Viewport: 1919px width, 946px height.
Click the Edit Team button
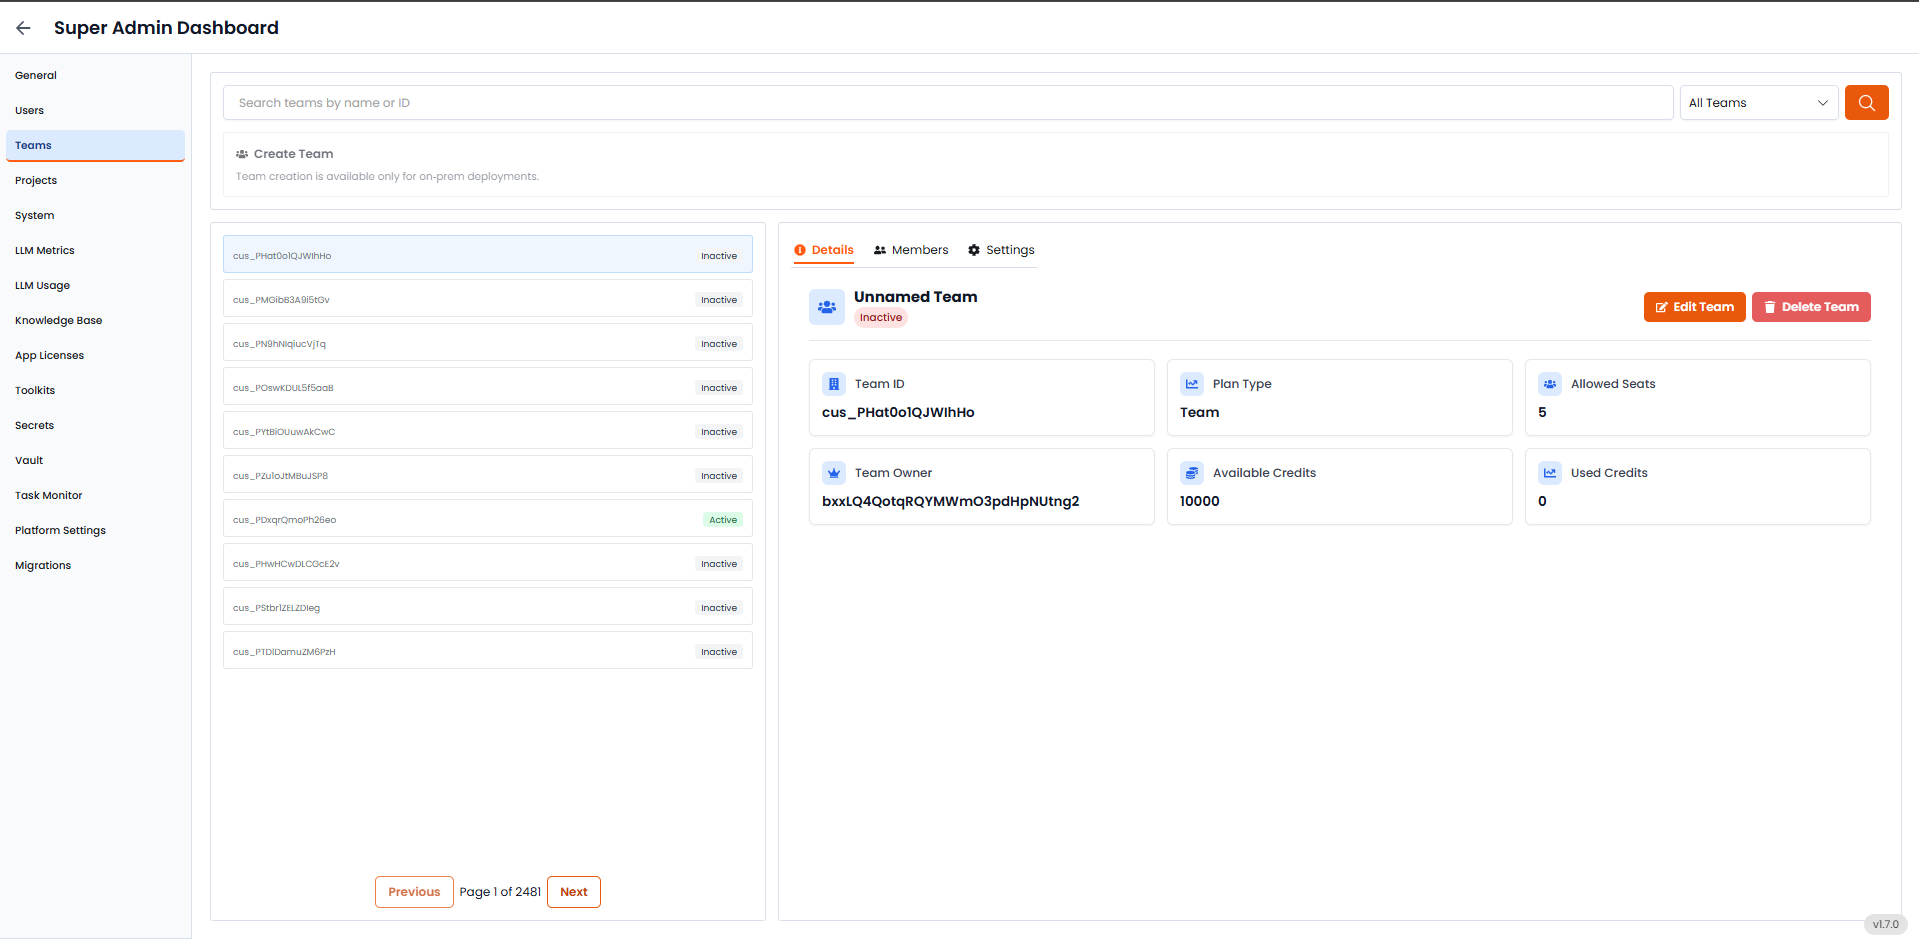pos(1694,307)
